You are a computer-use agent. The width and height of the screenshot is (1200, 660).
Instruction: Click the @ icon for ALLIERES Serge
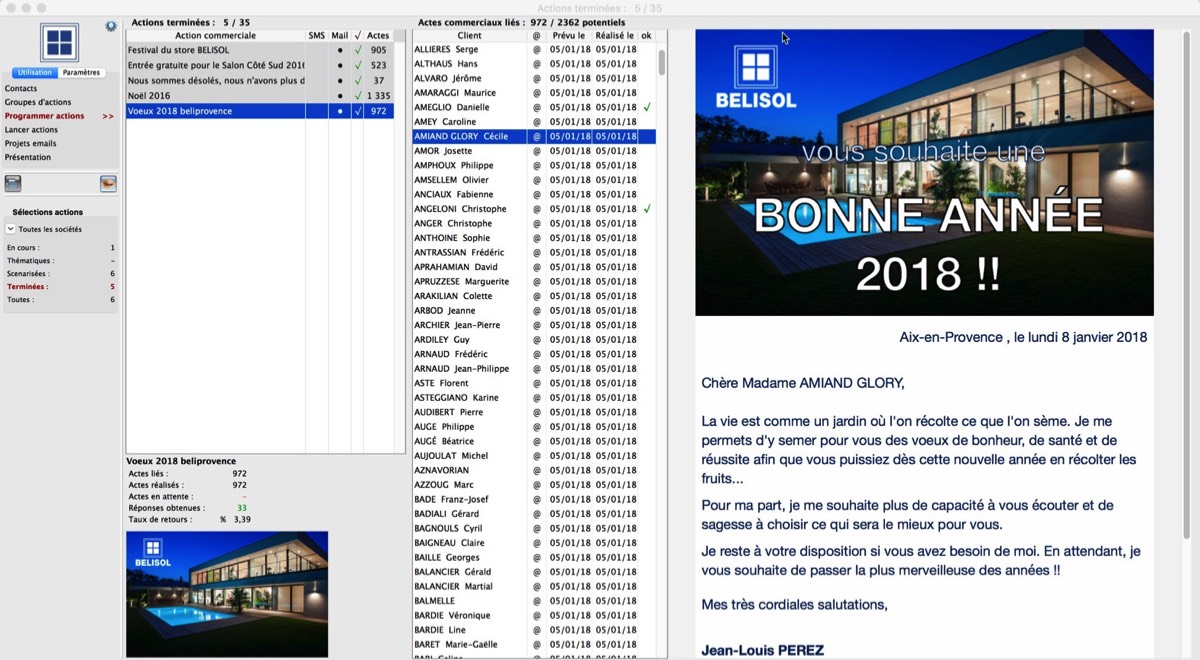click(x=536, y=49)
